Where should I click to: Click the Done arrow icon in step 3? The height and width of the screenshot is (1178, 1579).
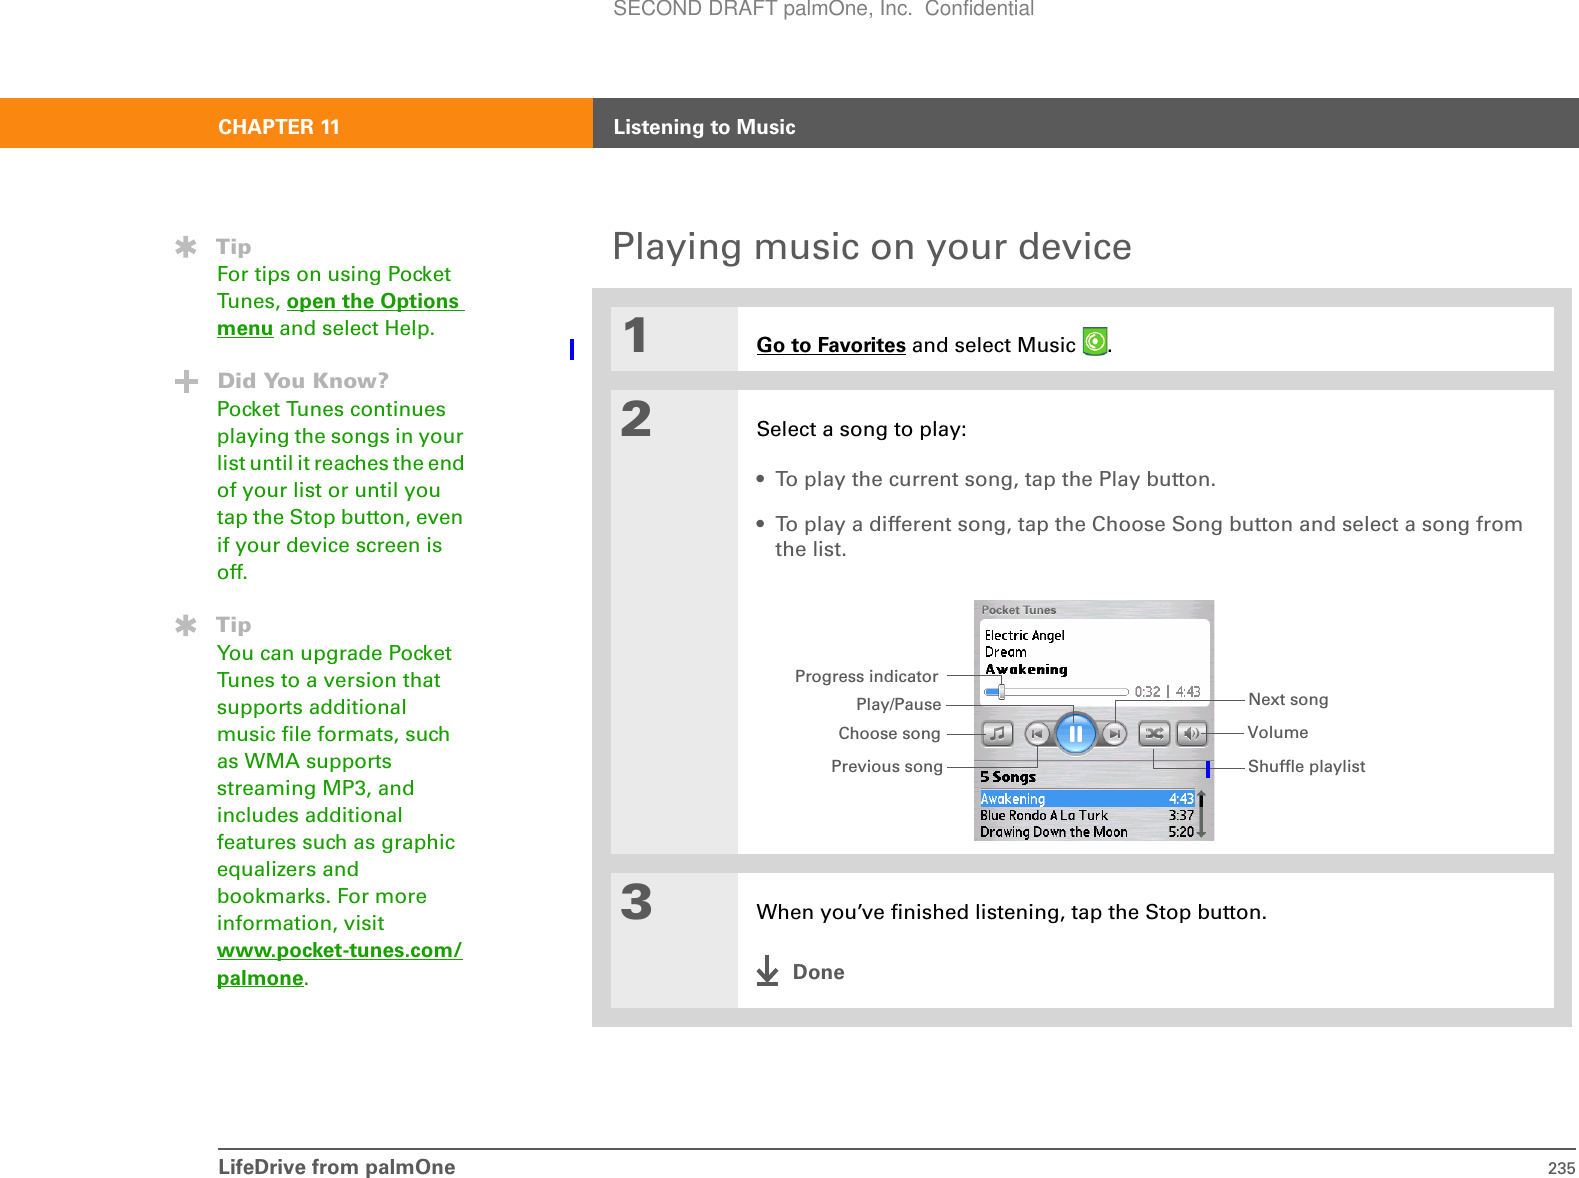click(x=767, y=971)
